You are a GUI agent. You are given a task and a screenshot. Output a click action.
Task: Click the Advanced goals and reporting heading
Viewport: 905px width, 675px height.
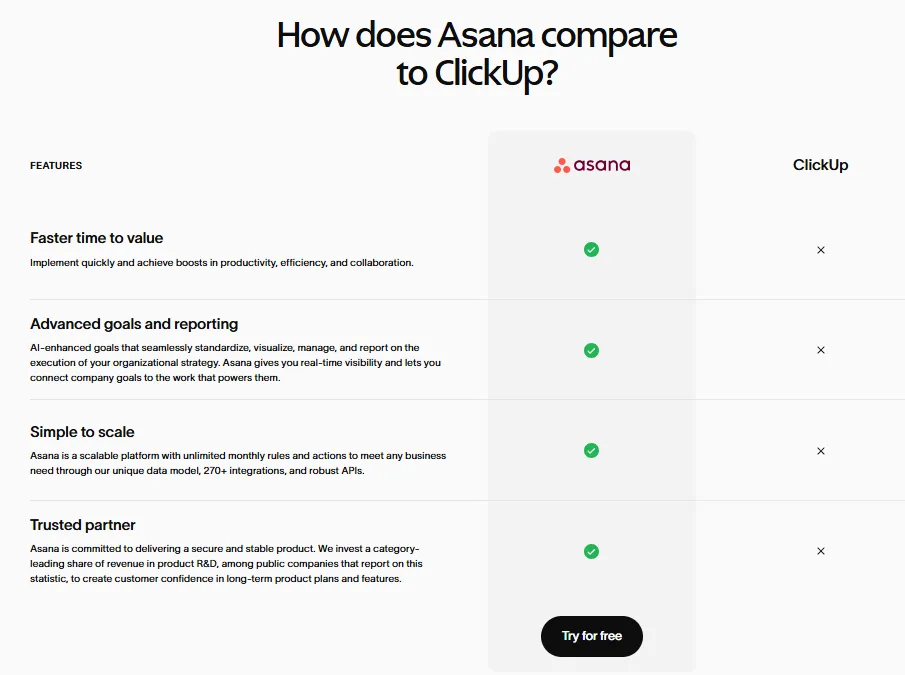point(133,324)
